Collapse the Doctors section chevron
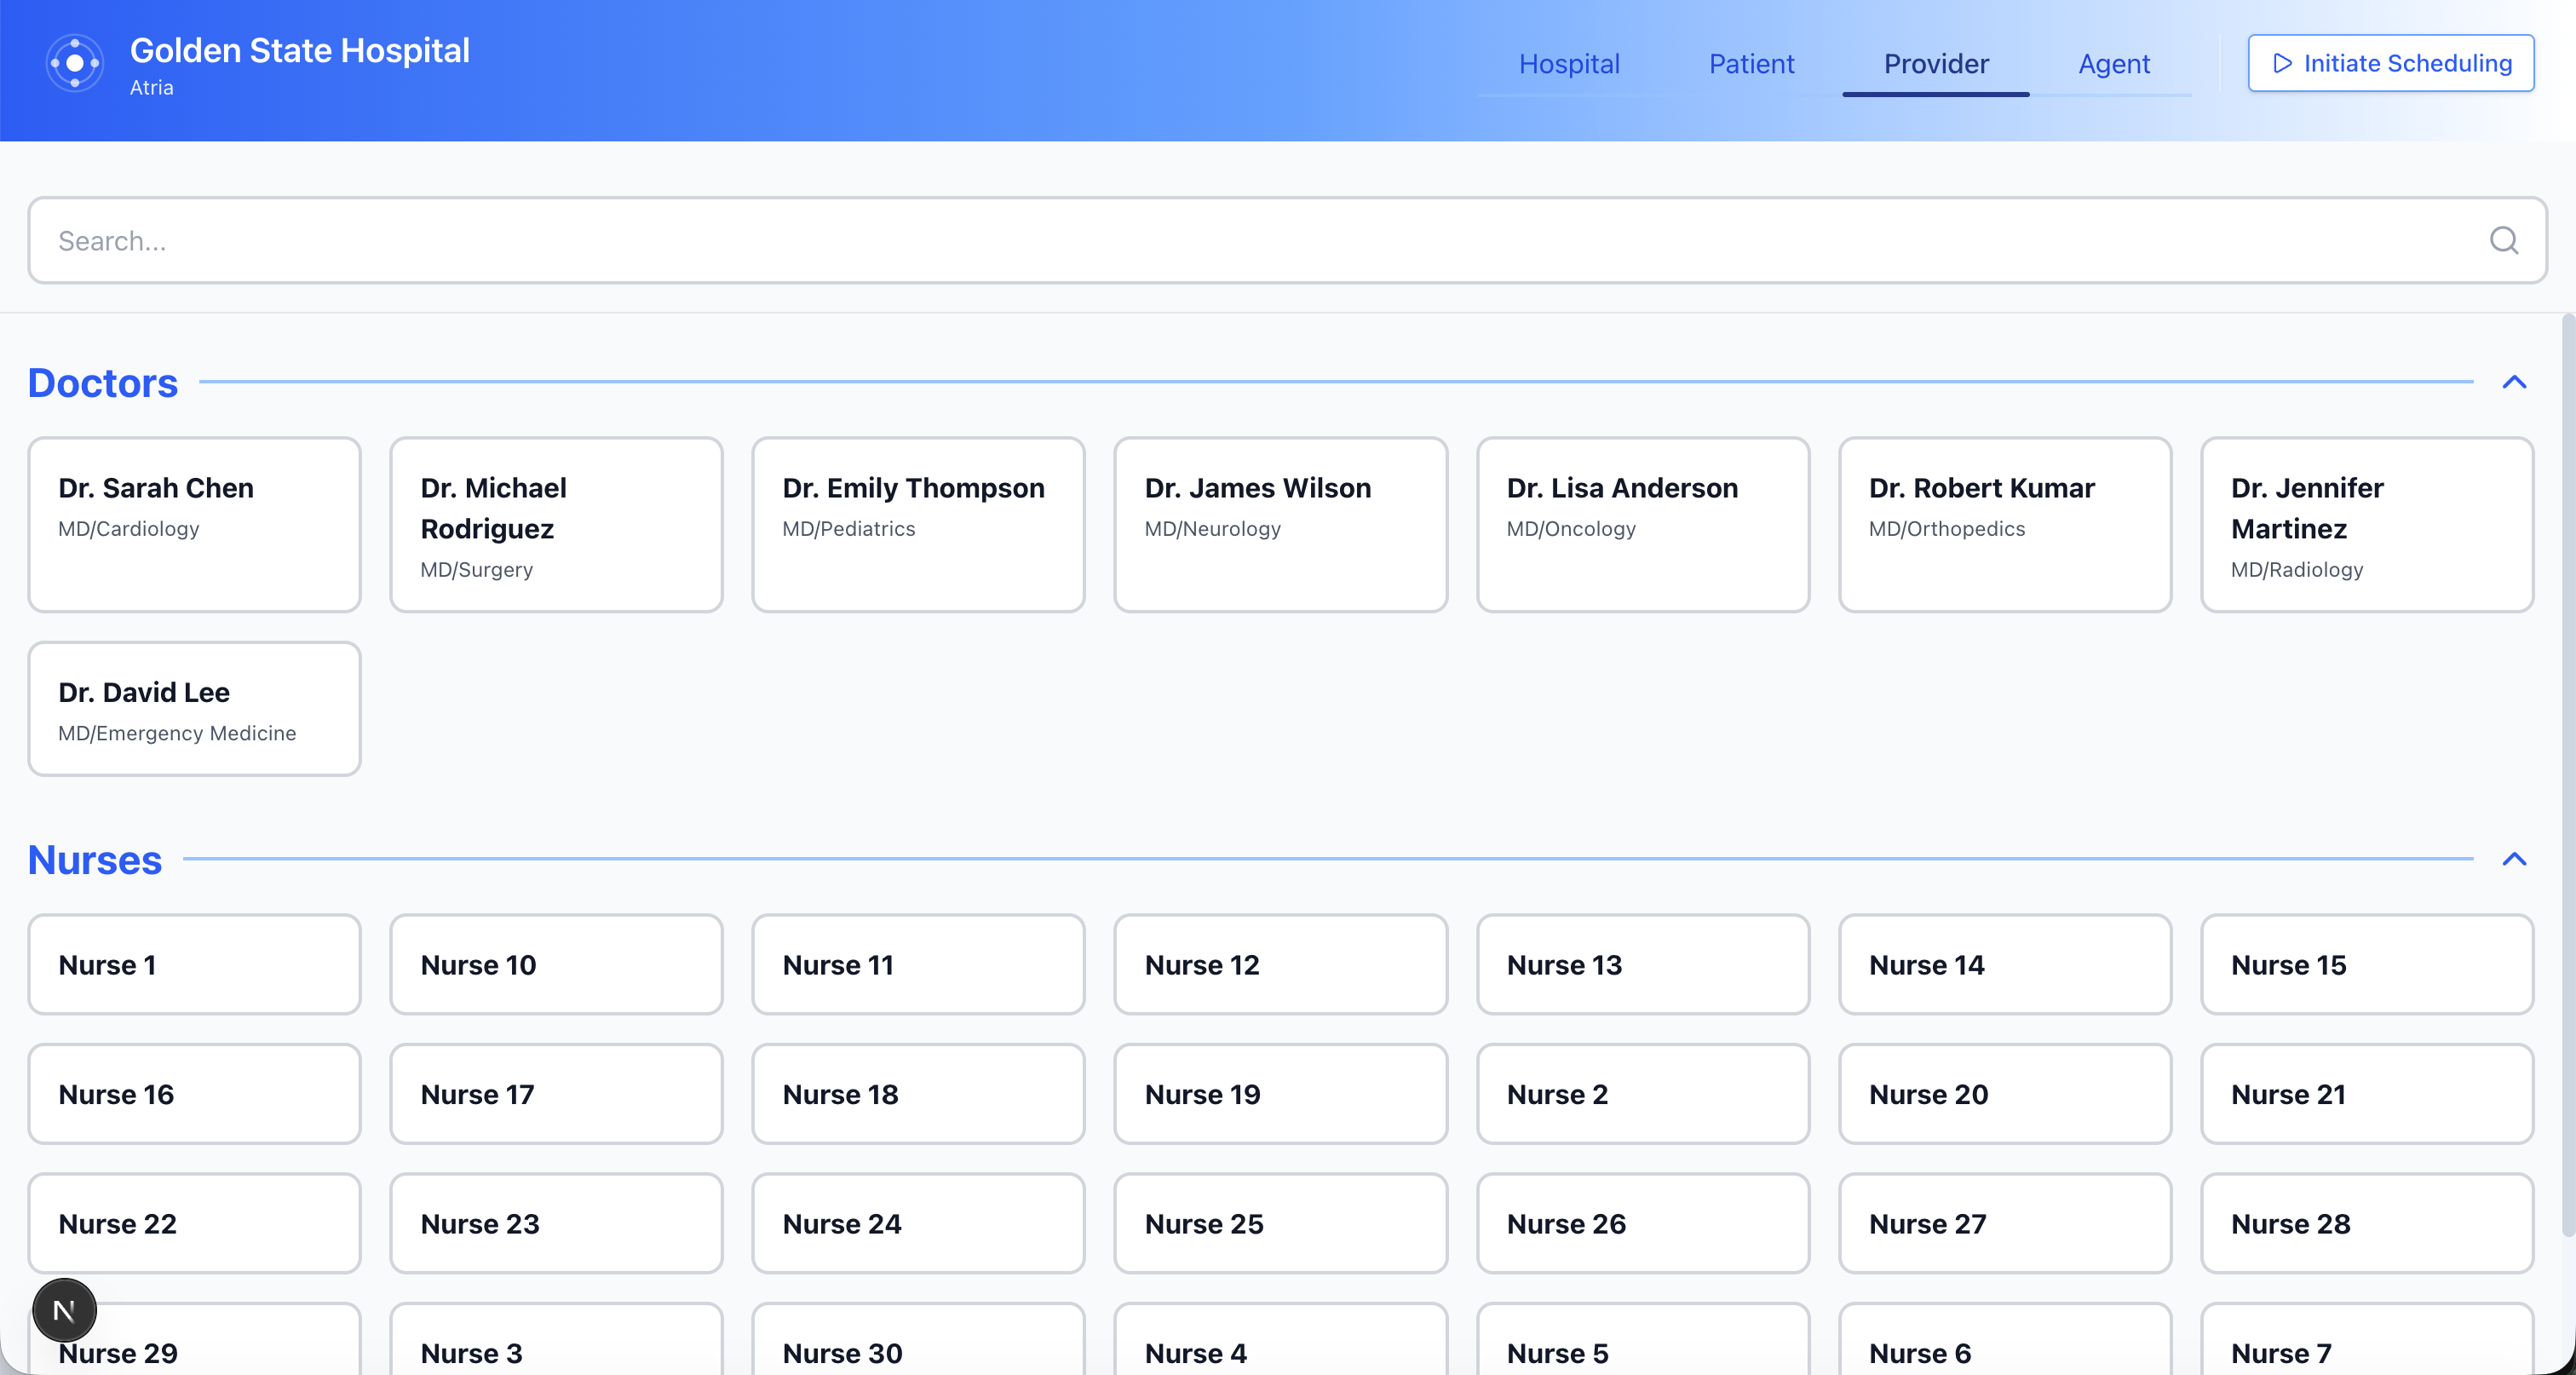Screen dimensions: 2576x1375 (x=2514, y=382)
